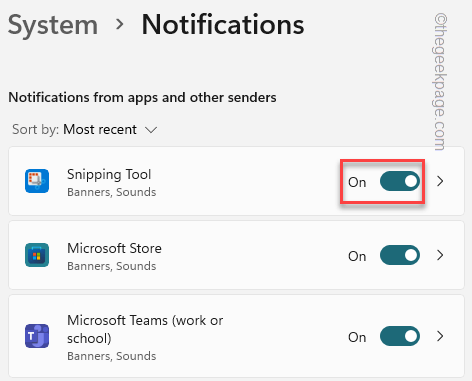Screen dimensions: 472x381
Task: Click Banners, Sounds under Snipping Tool
Action: click(x=112, y=192)
